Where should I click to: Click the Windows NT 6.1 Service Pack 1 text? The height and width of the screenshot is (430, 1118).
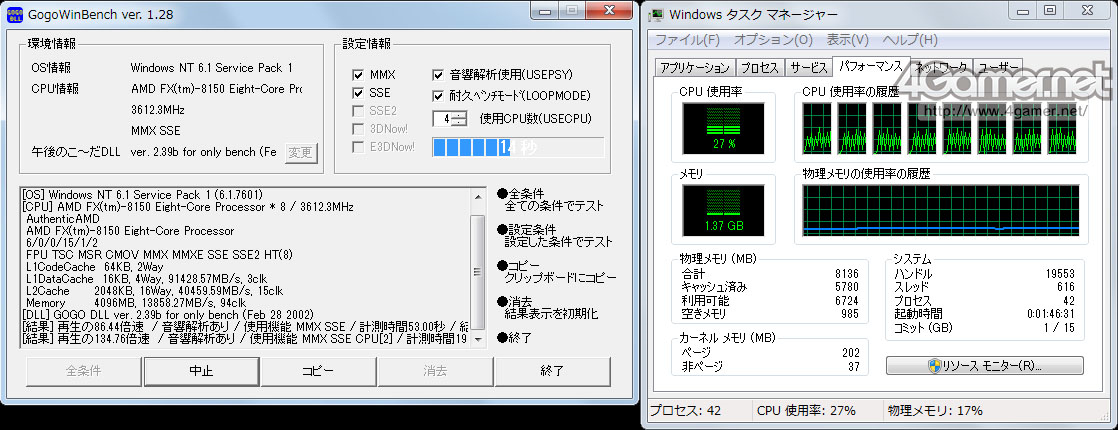pos(211,68)
